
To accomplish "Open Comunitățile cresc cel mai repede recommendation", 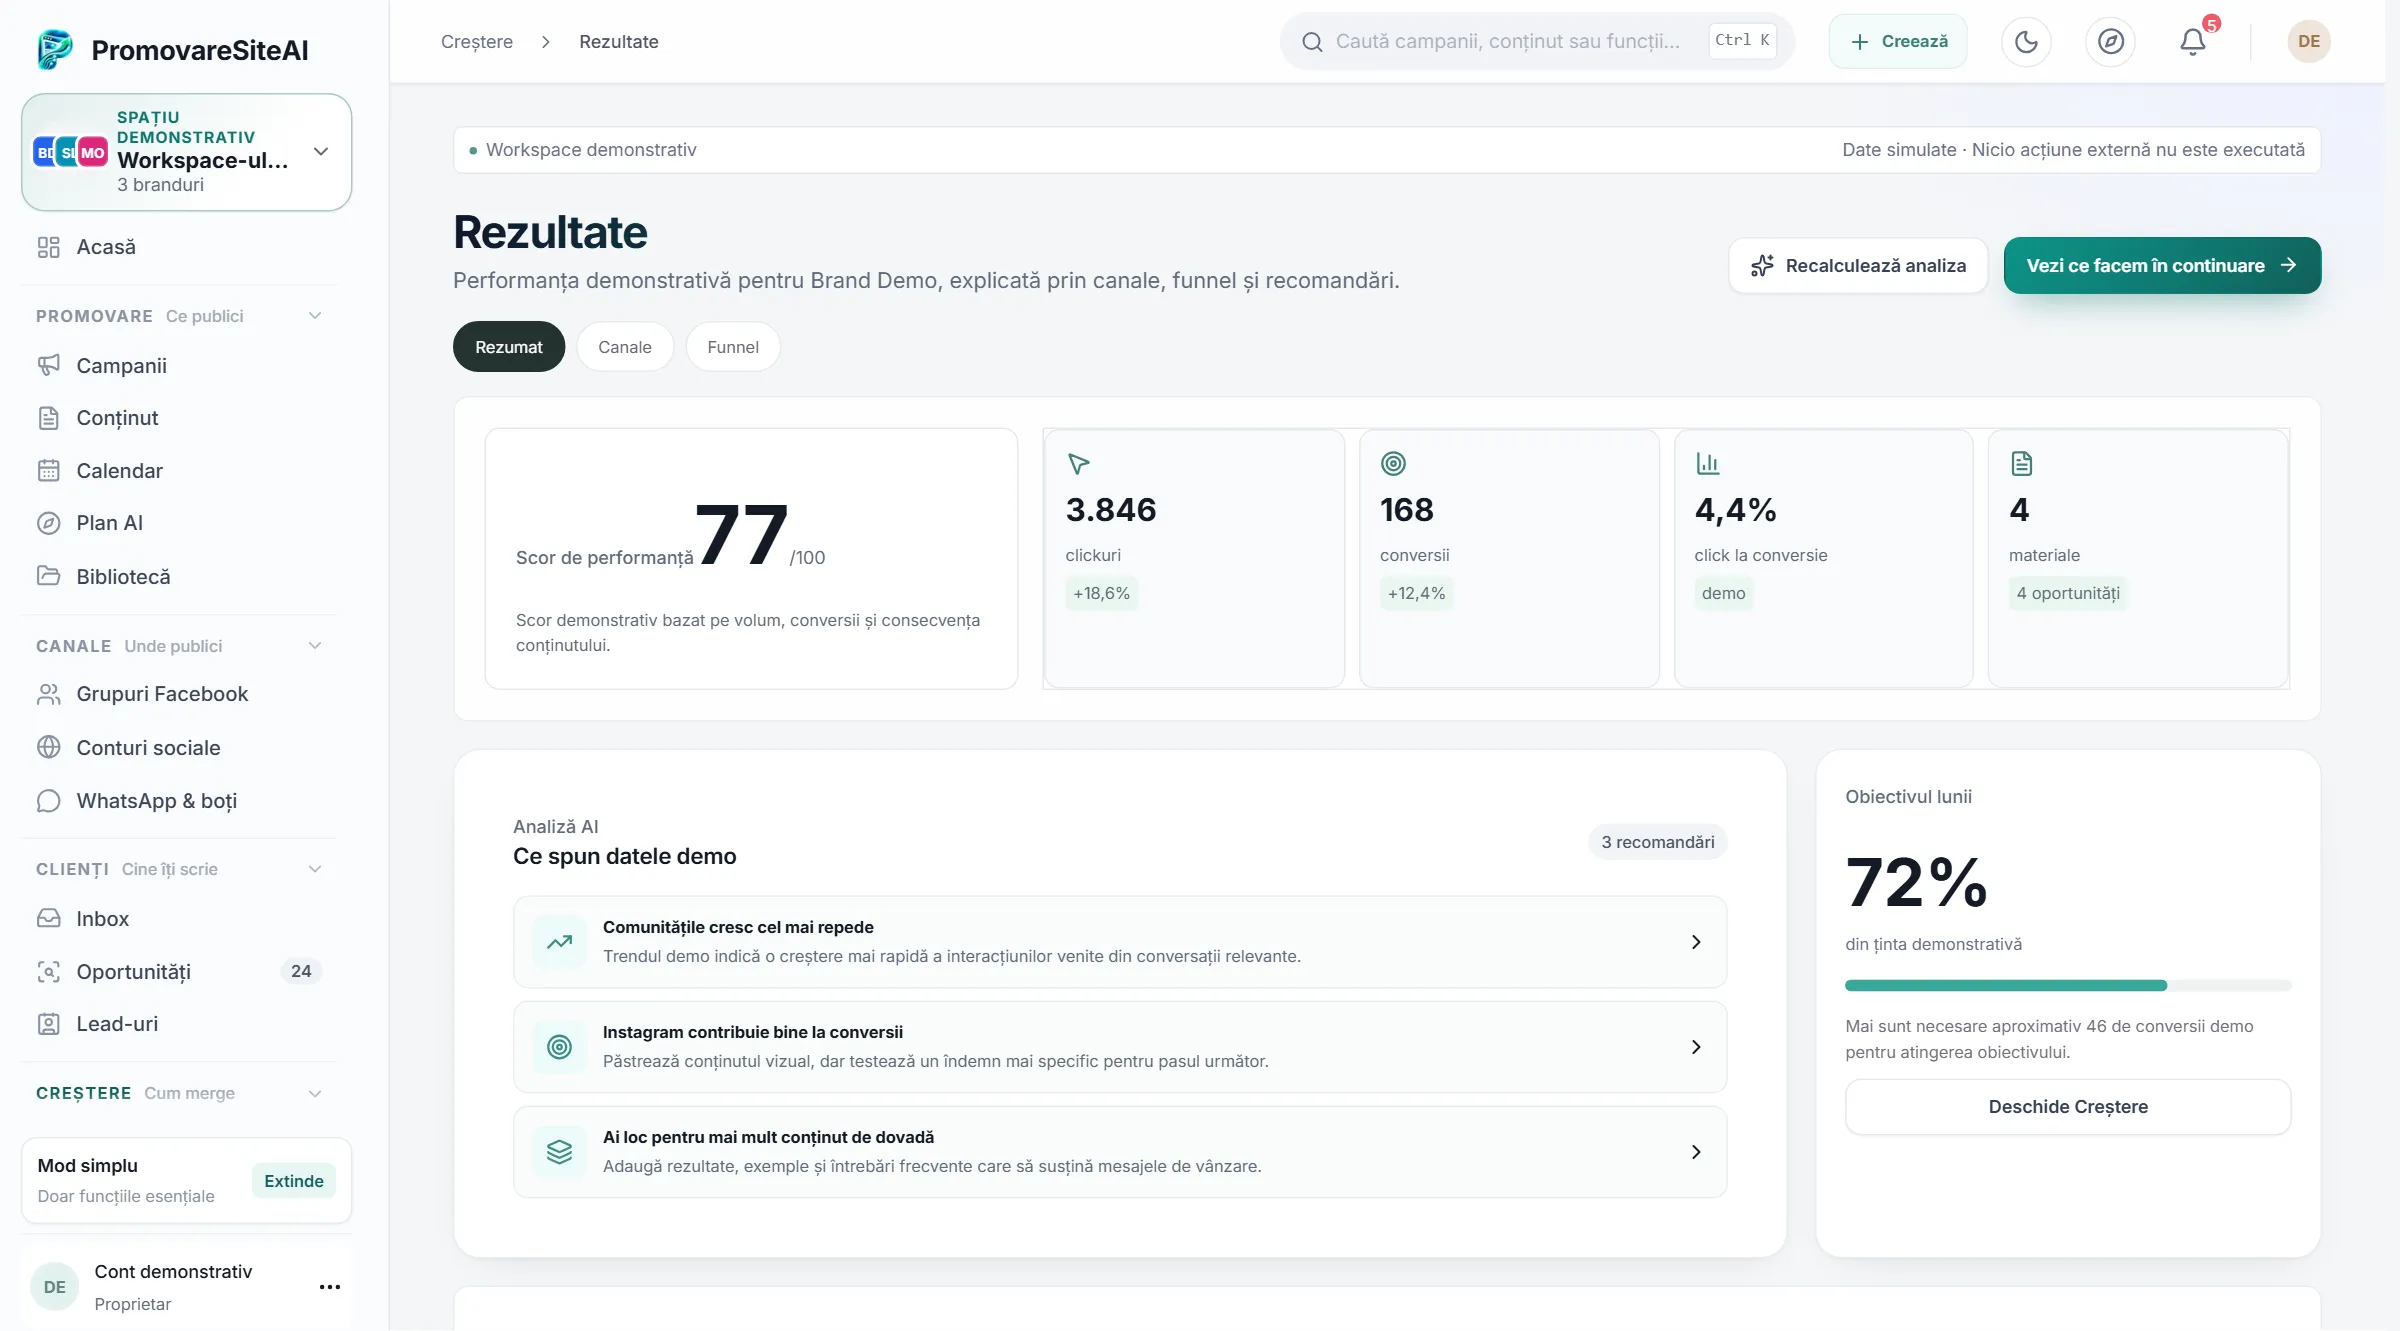I will (1120, 942).
